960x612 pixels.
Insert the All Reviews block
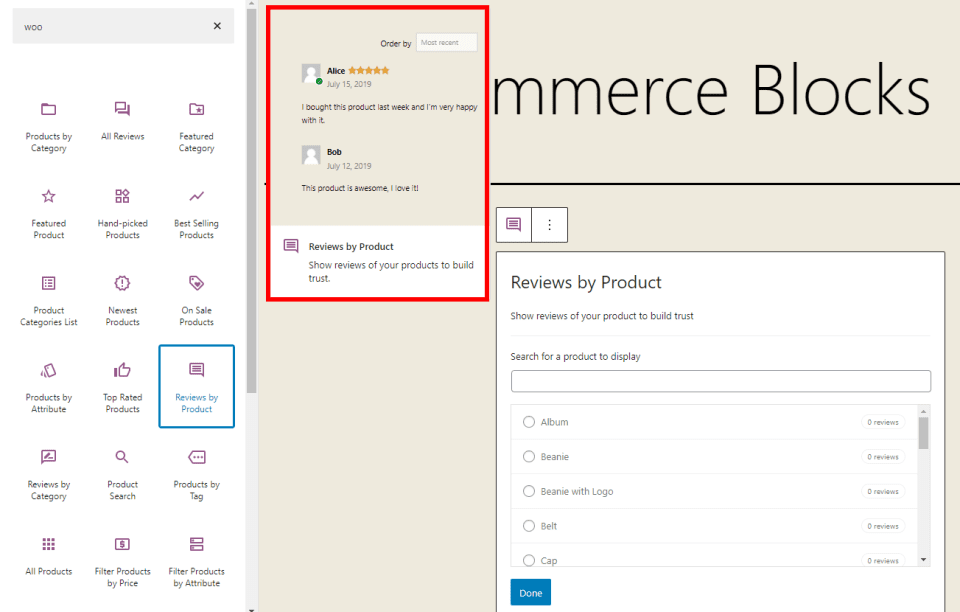(x=122, y=120)
